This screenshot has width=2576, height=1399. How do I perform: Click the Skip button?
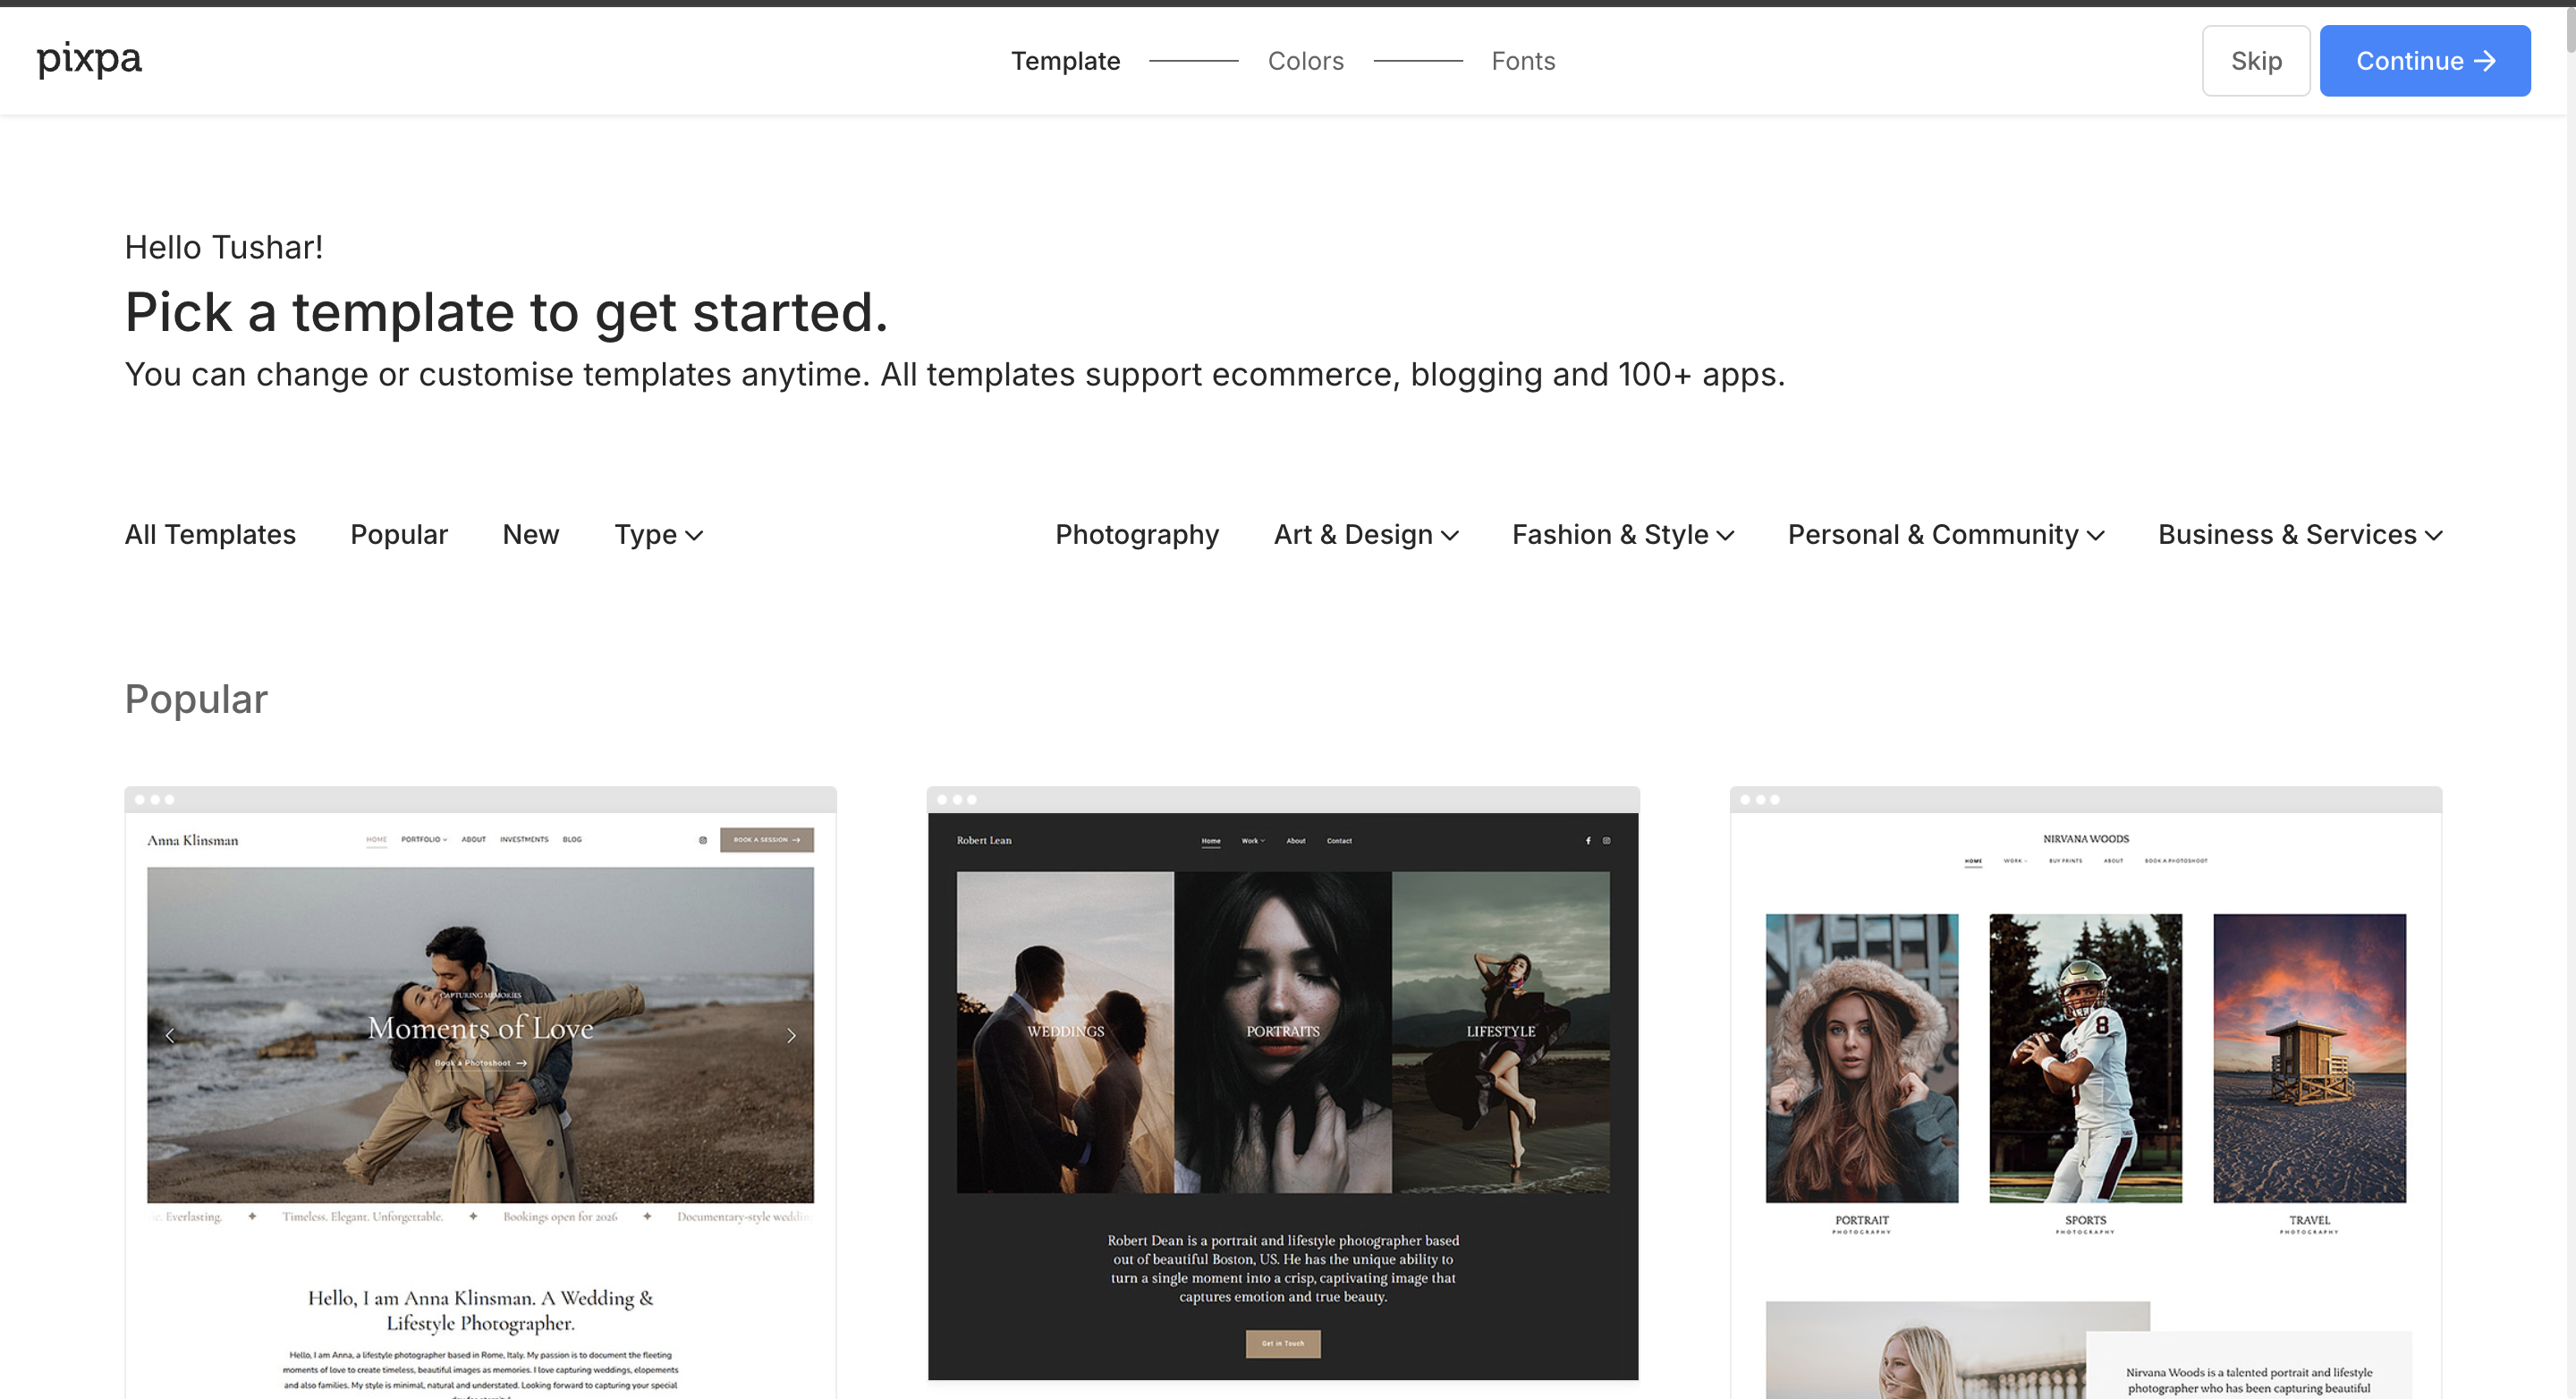2255,61
